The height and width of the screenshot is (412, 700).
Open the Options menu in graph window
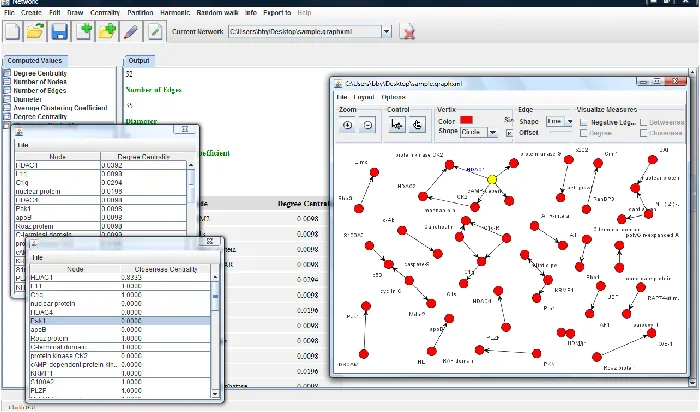[393, 97]
